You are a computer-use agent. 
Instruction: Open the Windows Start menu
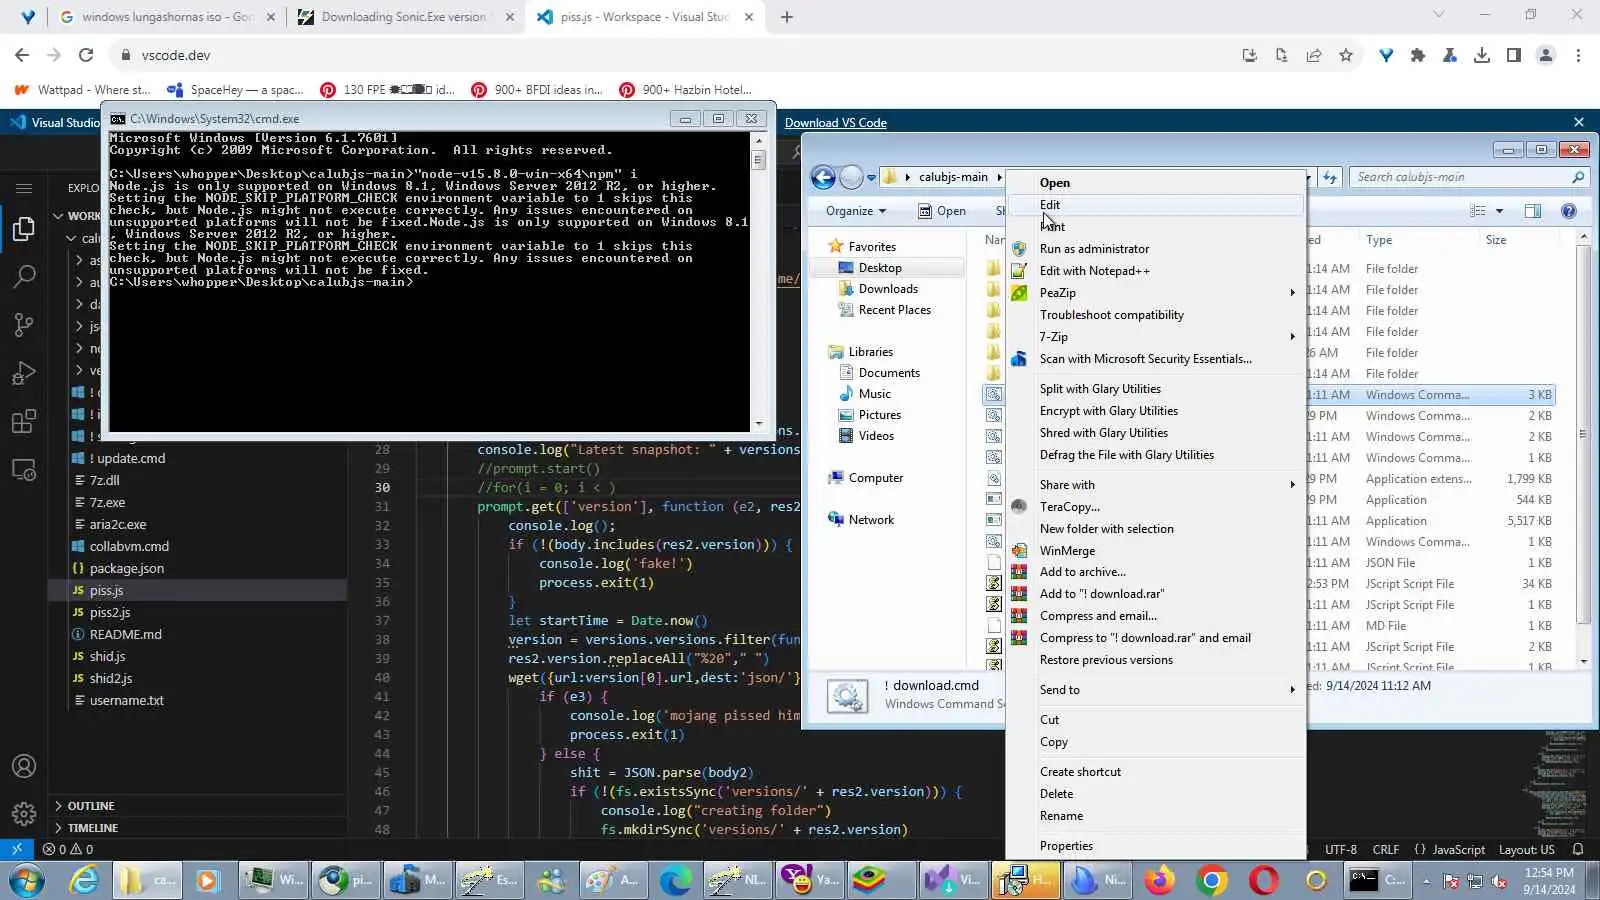(27, 880)
